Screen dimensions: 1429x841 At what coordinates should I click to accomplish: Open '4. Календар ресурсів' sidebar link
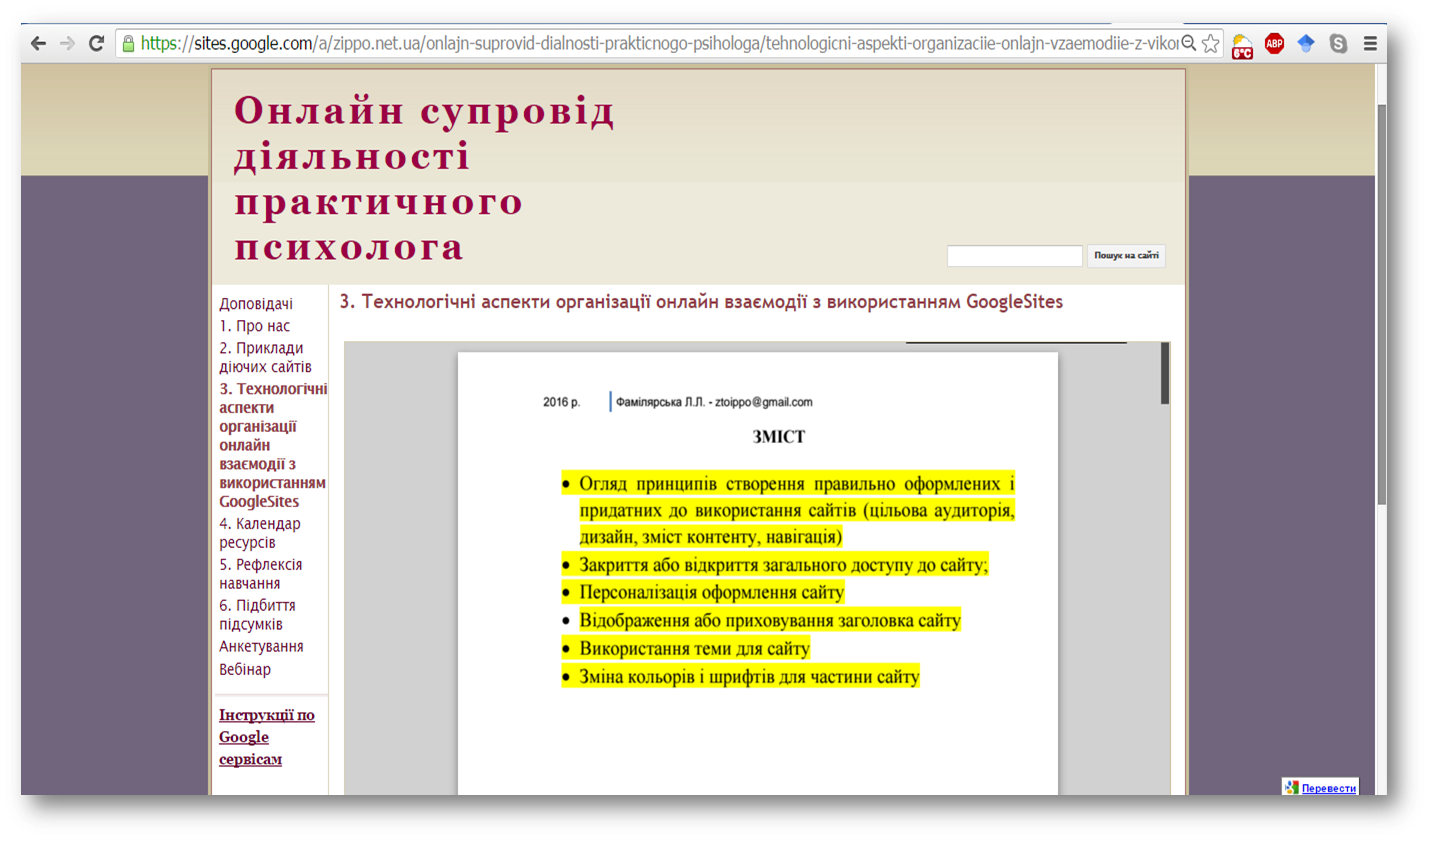tap(260, 533)
